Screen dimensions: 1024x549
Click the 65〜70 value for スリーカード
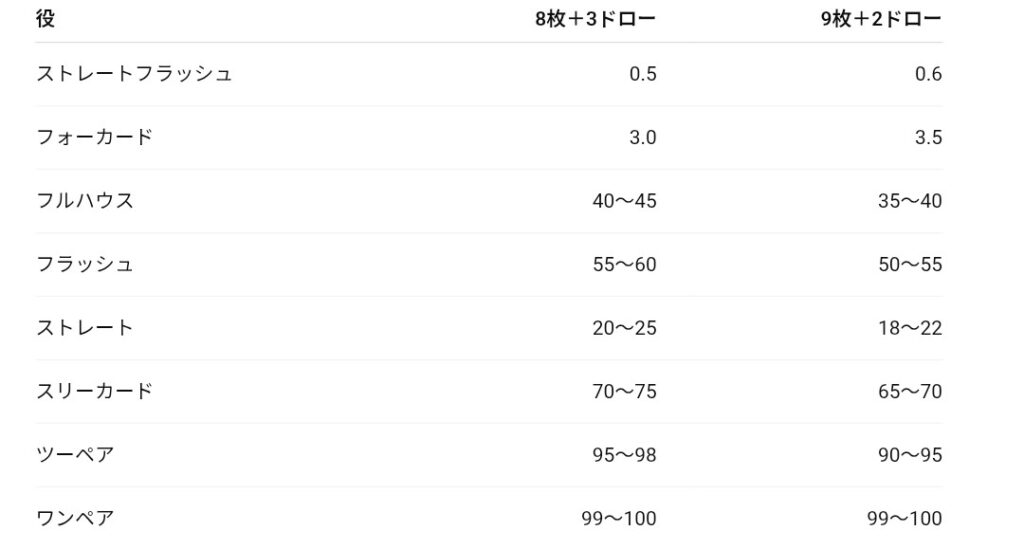[x=910, y=391]
